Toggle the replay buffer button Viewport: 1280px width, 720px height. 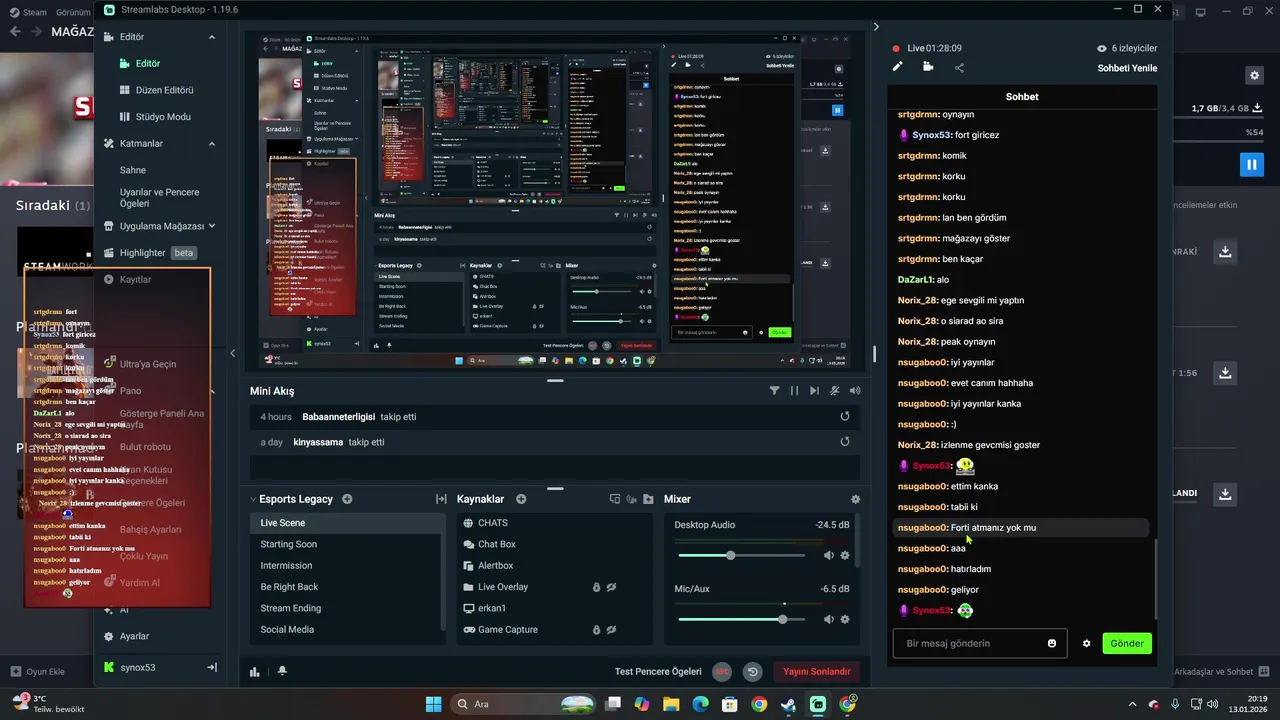753,672
